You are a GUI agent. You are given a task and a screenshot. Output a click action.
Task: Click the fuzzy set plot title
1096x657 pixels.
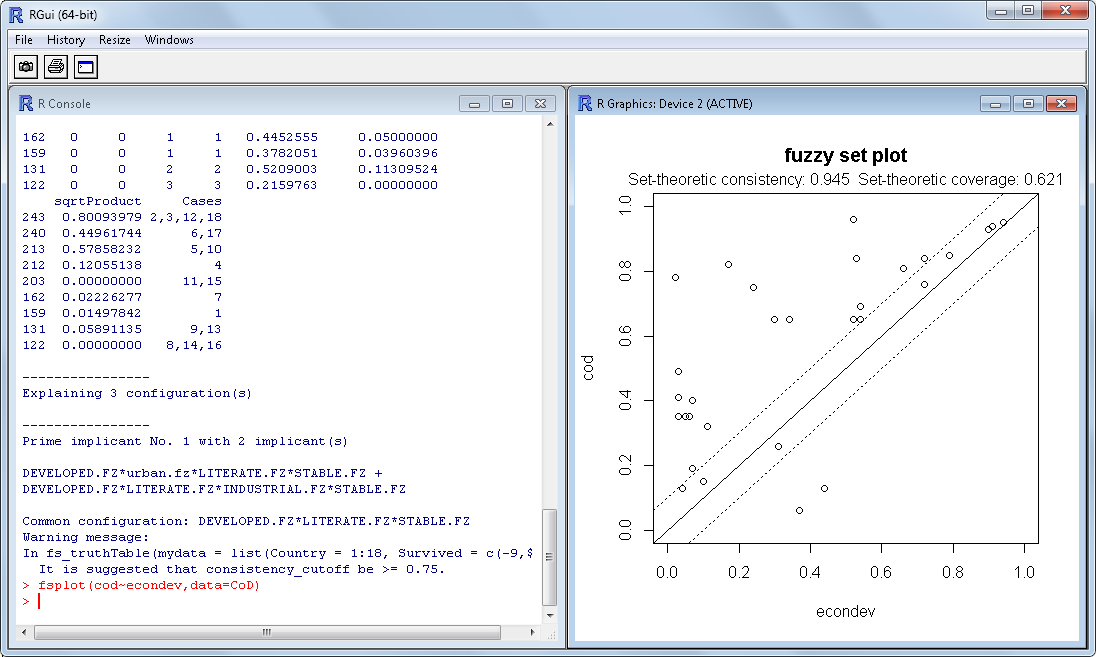pos(845,156)
